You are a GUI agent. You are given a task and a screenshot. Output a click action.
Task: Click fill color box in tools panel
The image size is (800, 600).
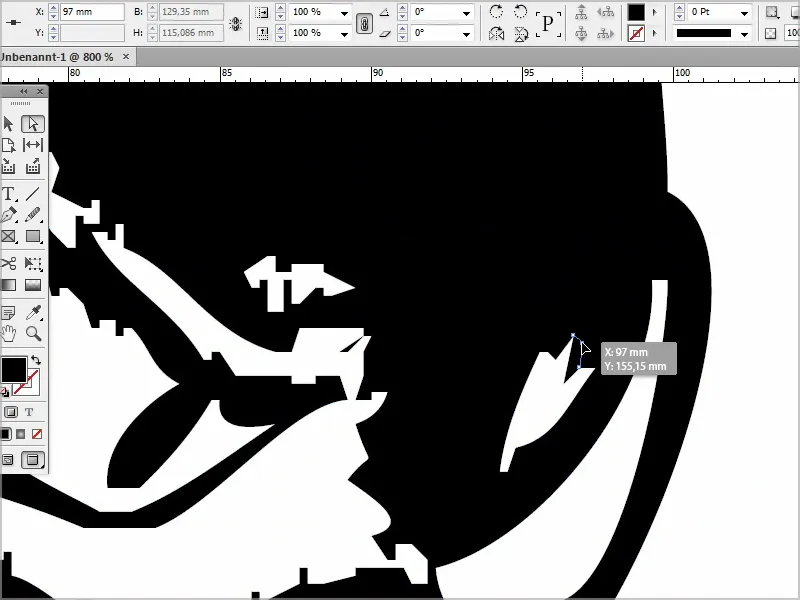(14, 369)
